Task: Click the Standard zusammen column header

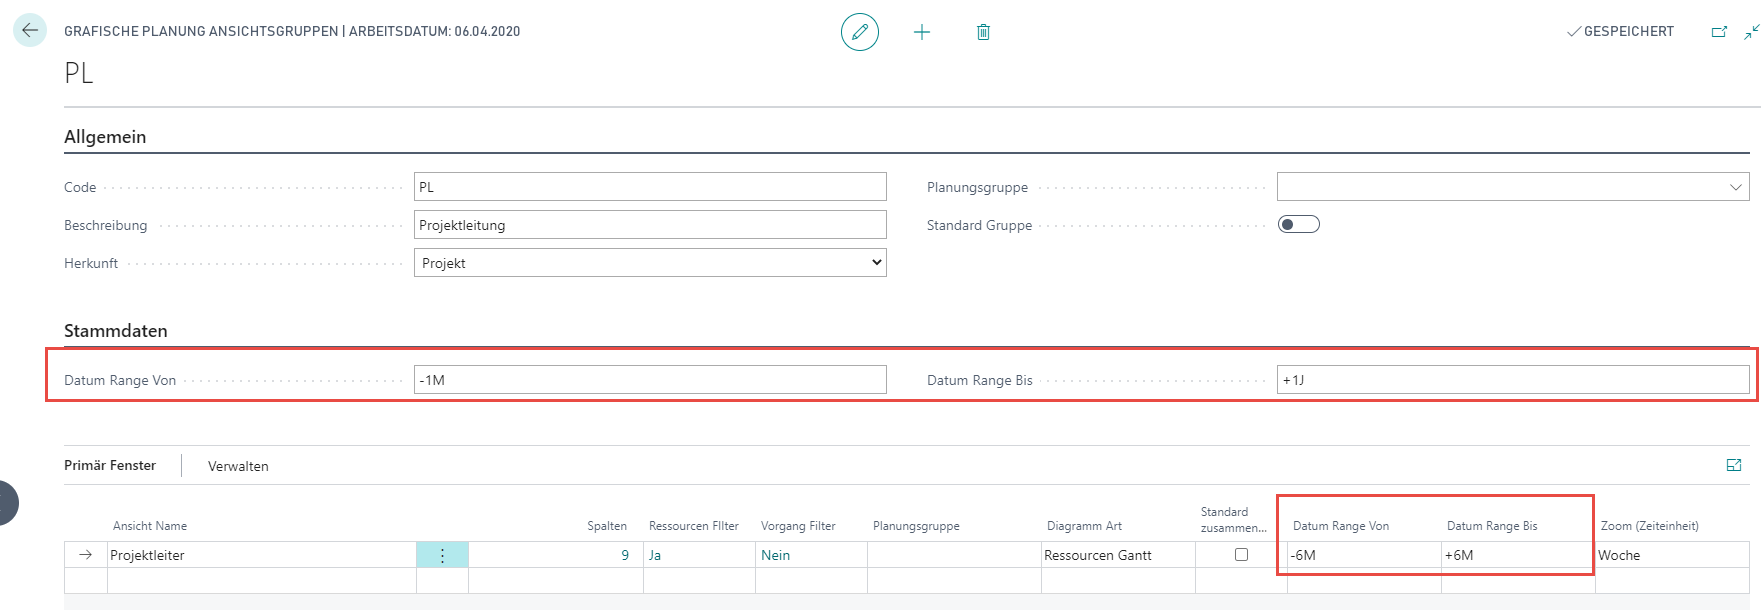Action: 1233,520
